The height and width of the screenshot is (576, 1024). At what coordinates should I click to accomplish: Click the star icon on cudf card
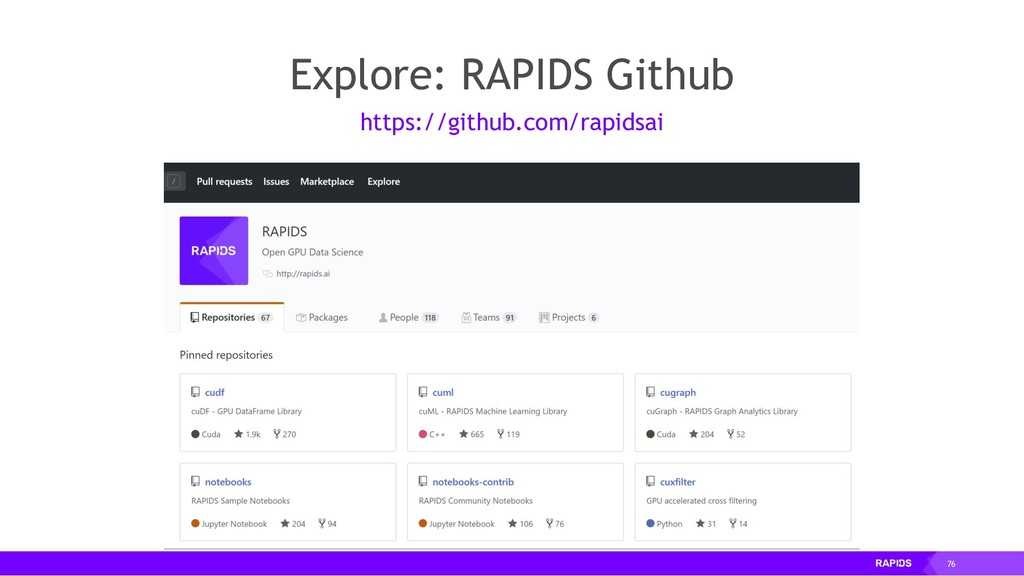(238, 434)
